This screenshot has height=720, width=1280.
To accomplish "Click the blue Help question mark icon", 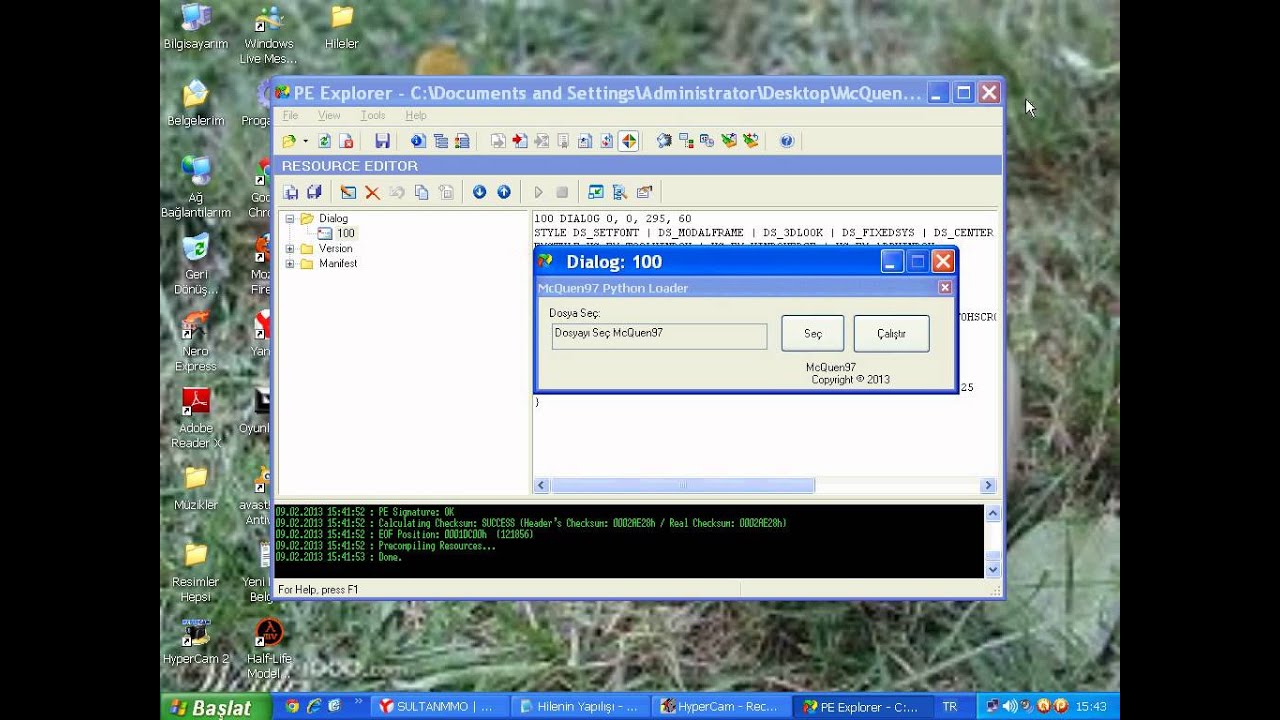I will 787,141.
